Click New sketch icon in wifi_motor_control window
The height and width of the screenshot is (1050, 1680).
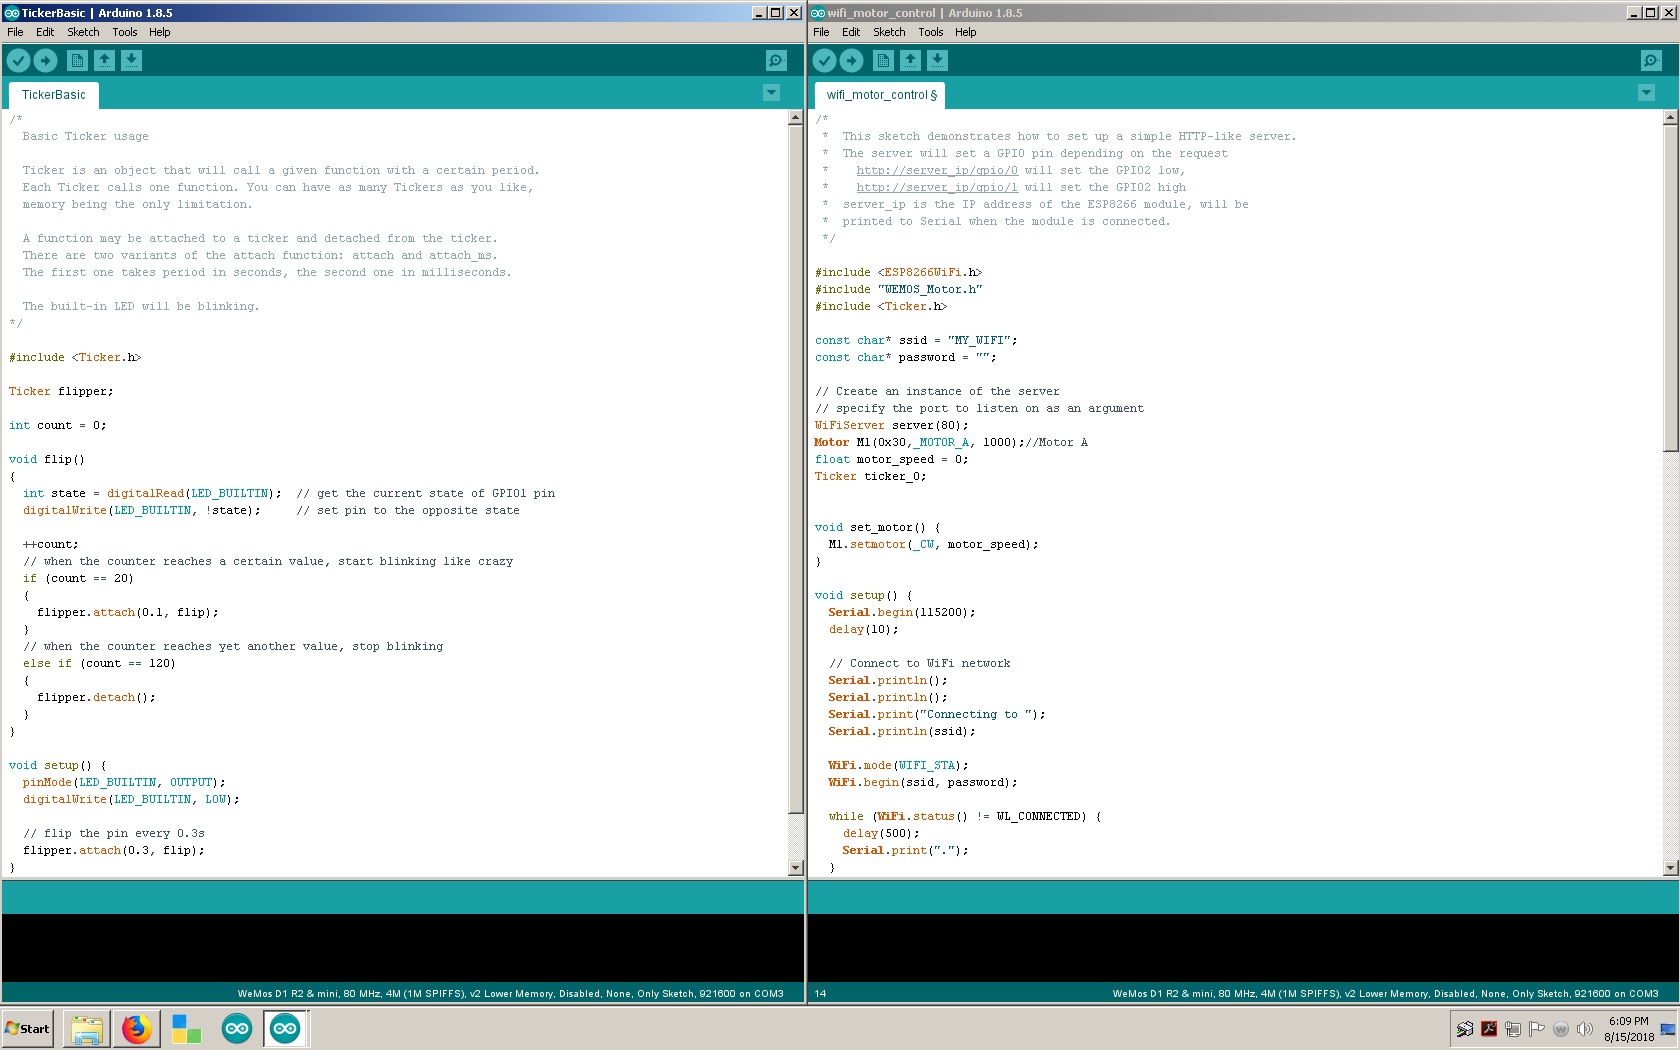coord(883,61)
